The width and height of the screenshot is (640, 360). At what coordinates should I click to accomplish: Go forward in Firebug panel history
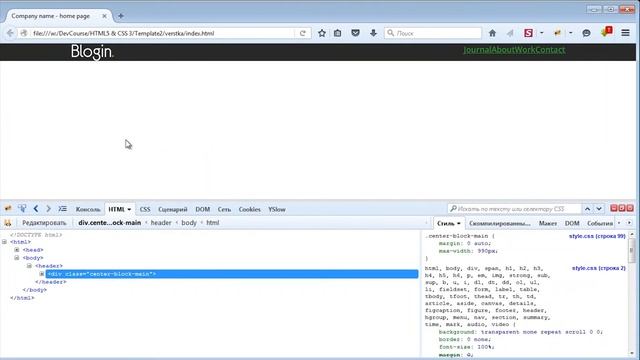click(x=48, y=209)
